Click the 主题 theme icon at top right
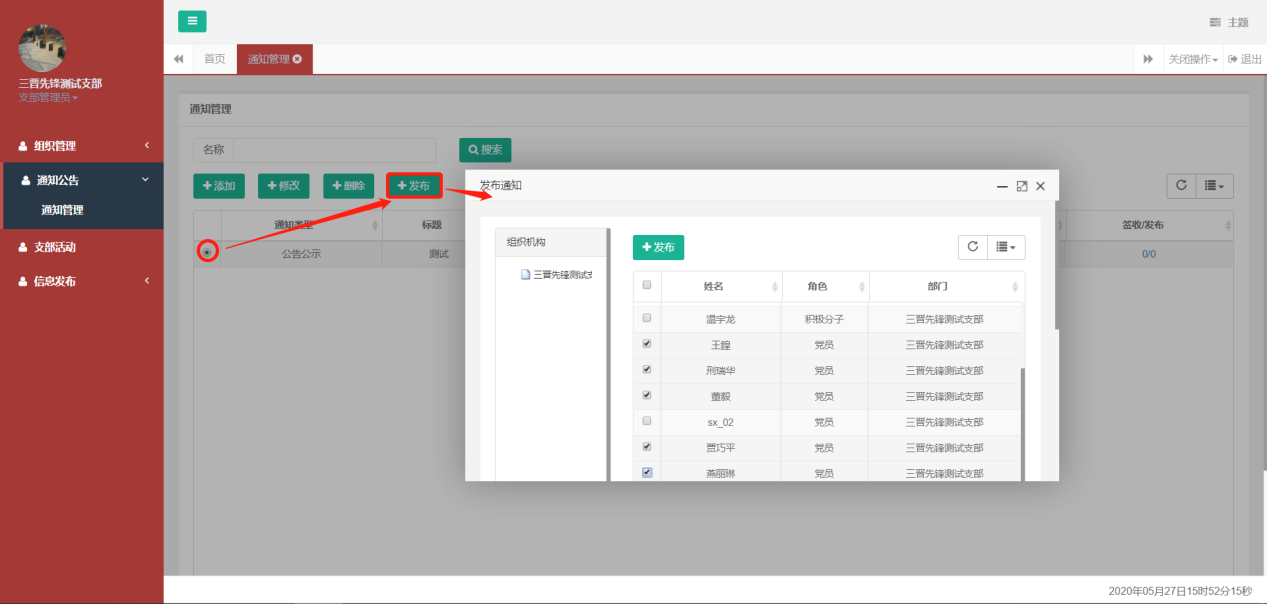 click(1215, 22)
